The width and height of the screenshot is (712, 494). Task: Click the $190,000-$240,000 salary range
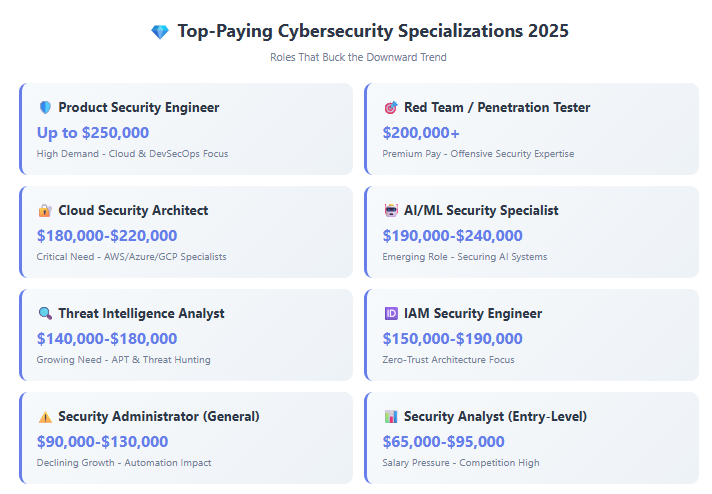(x=452, y=236)
